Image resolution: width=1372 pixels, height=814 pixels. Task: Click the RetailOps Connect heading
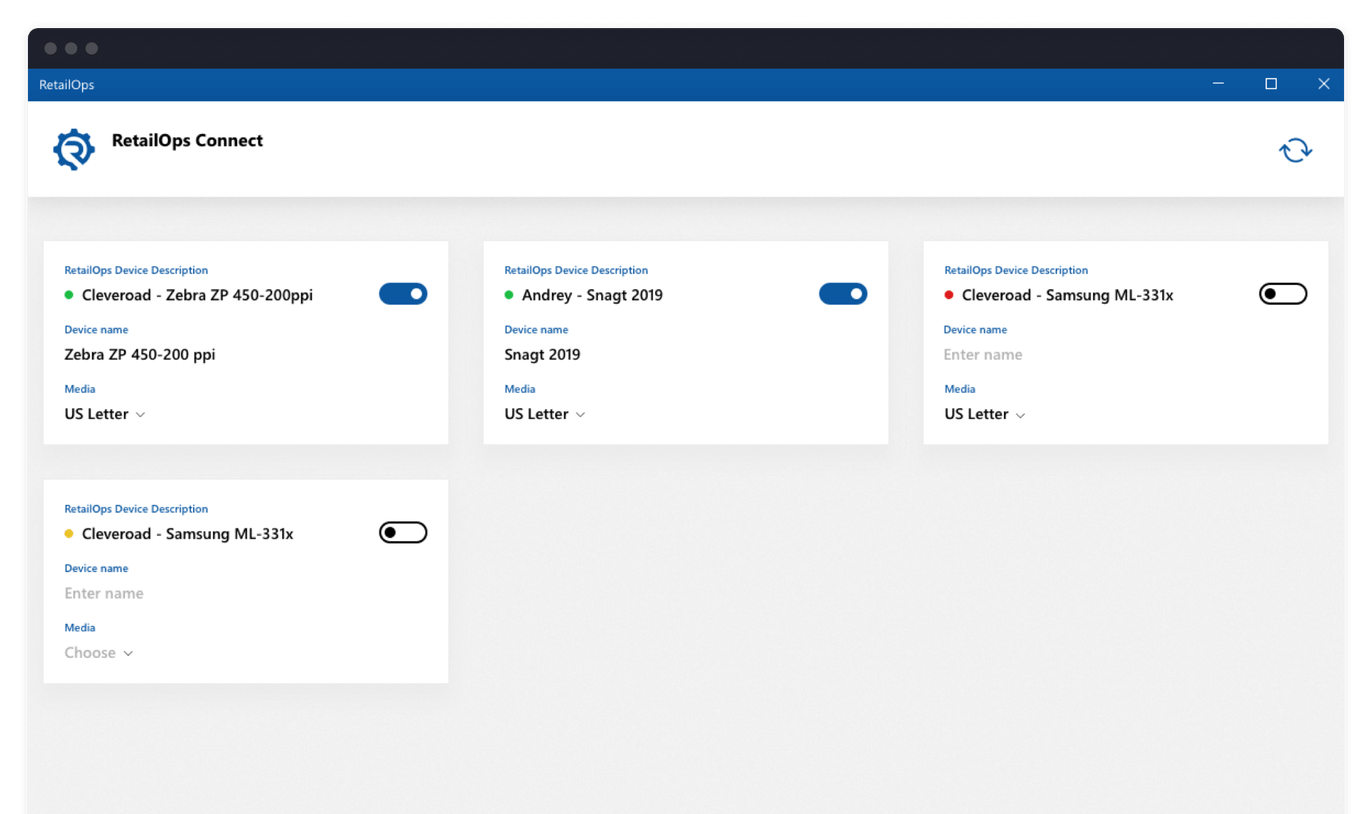(x=187, y=140)
